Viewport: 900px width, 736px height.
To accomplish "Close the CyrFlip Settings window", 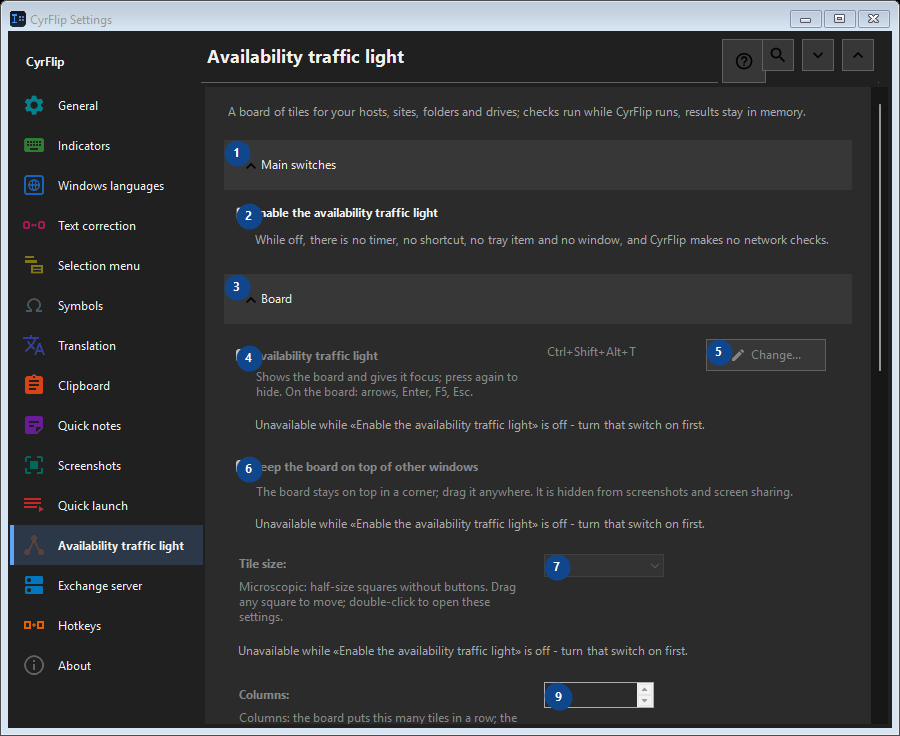I will point(873,19).
